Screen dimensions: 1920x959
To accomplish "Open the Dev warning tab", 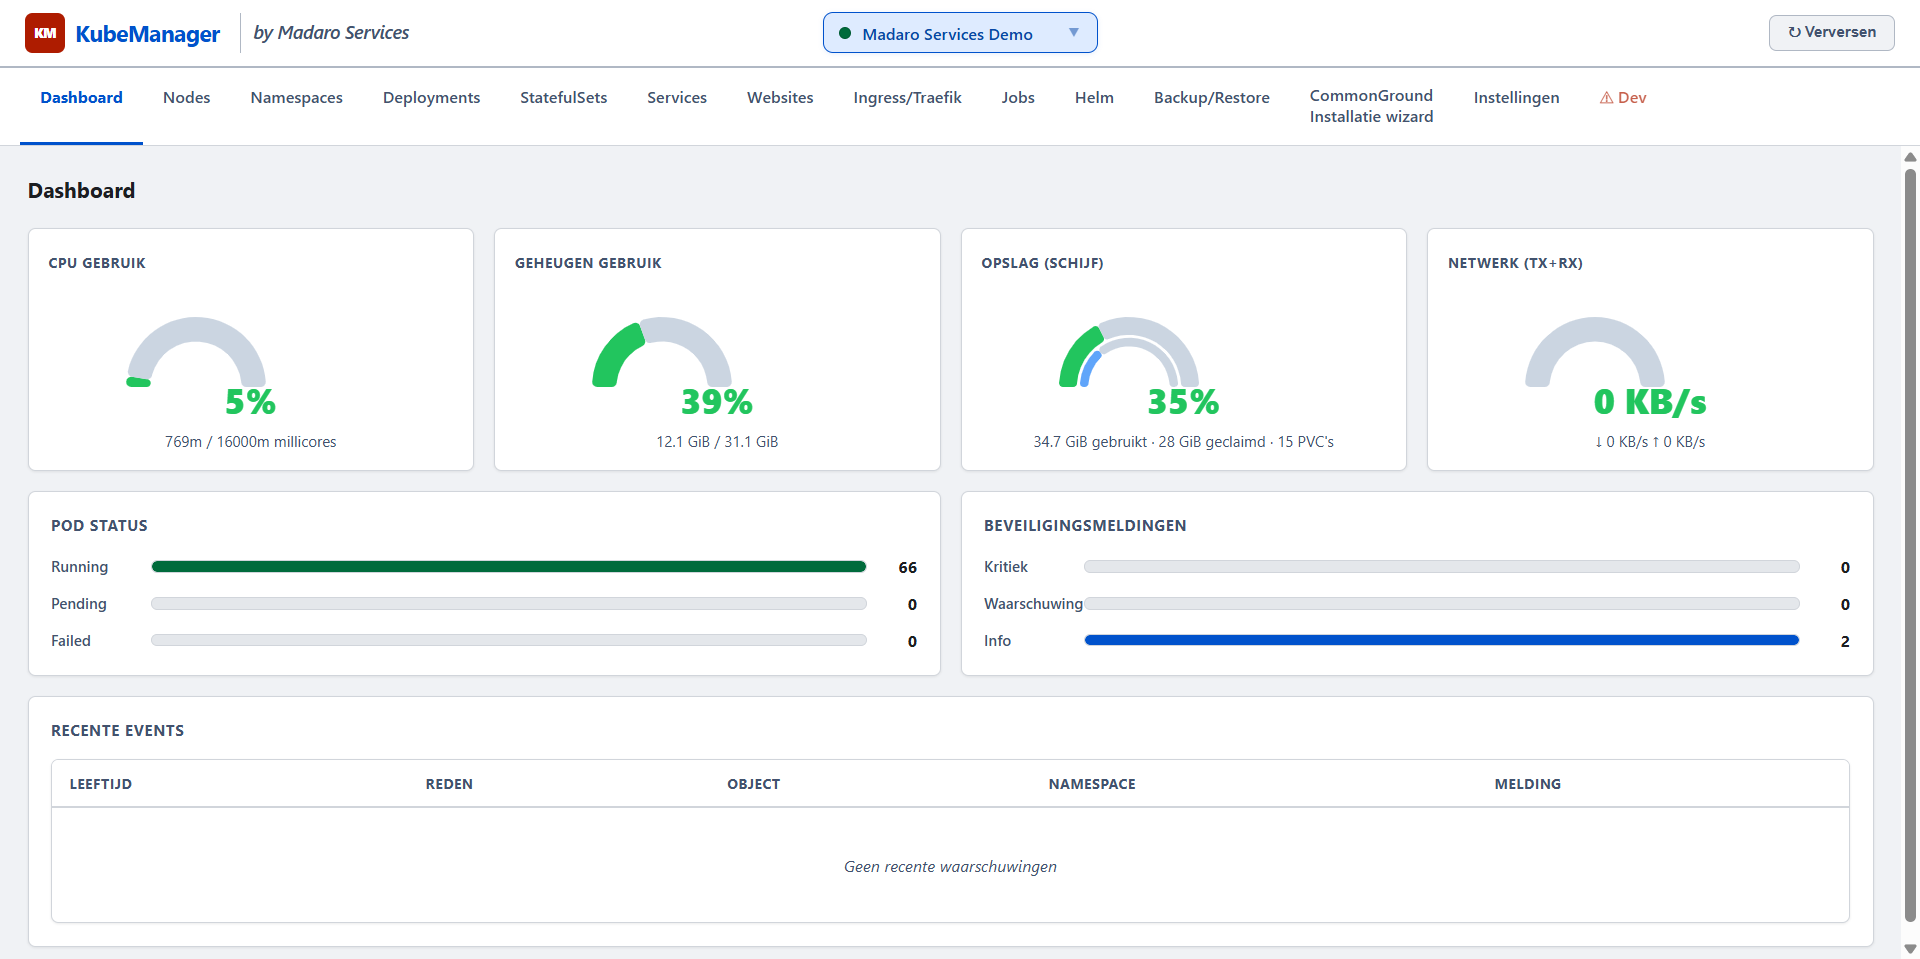I will (1623, 98).
